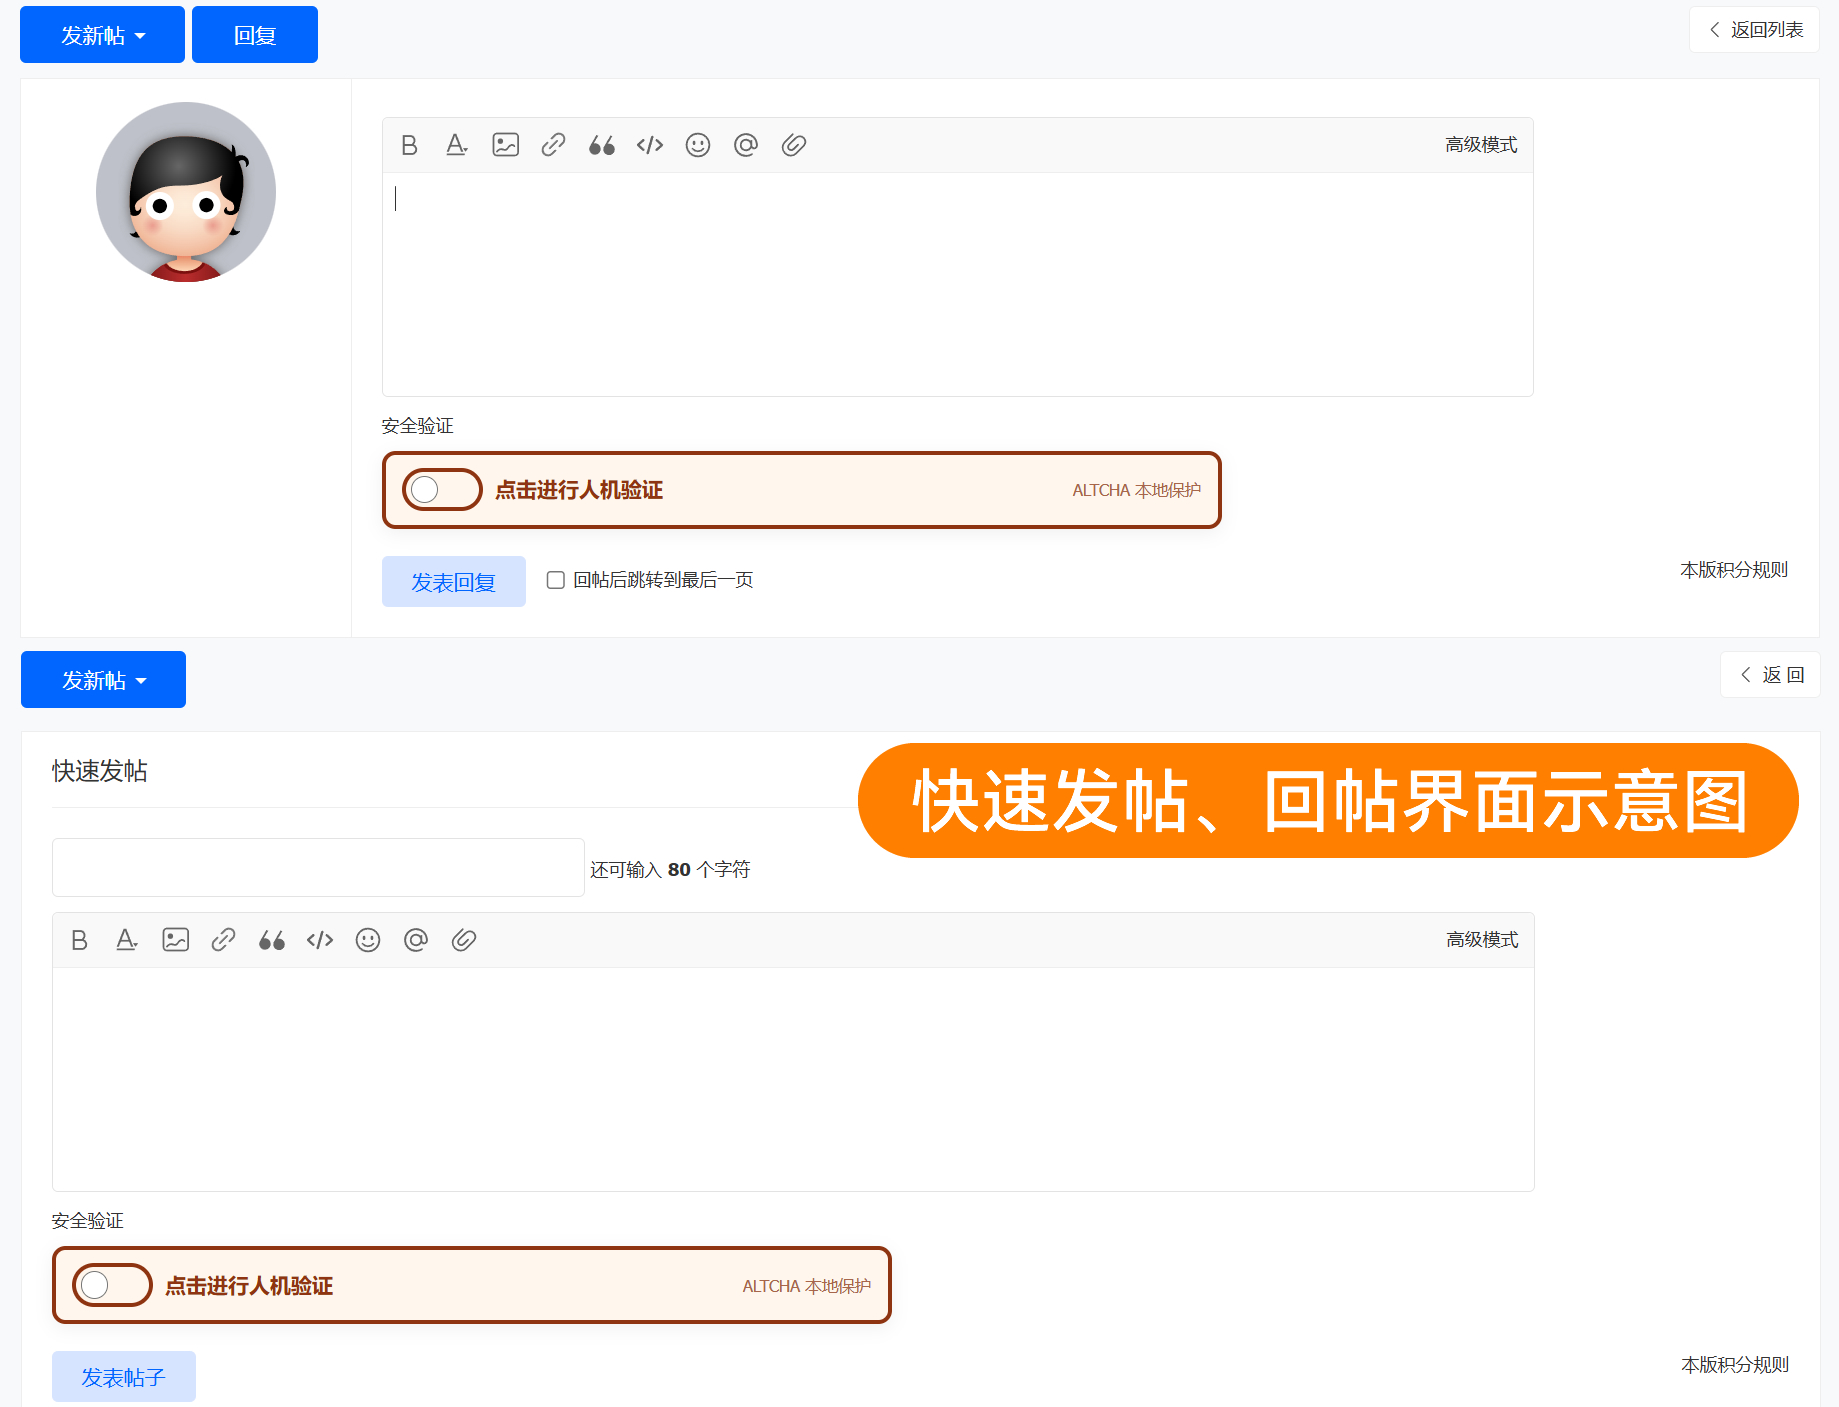Click the 回复 button

click(x=255, y=35)
